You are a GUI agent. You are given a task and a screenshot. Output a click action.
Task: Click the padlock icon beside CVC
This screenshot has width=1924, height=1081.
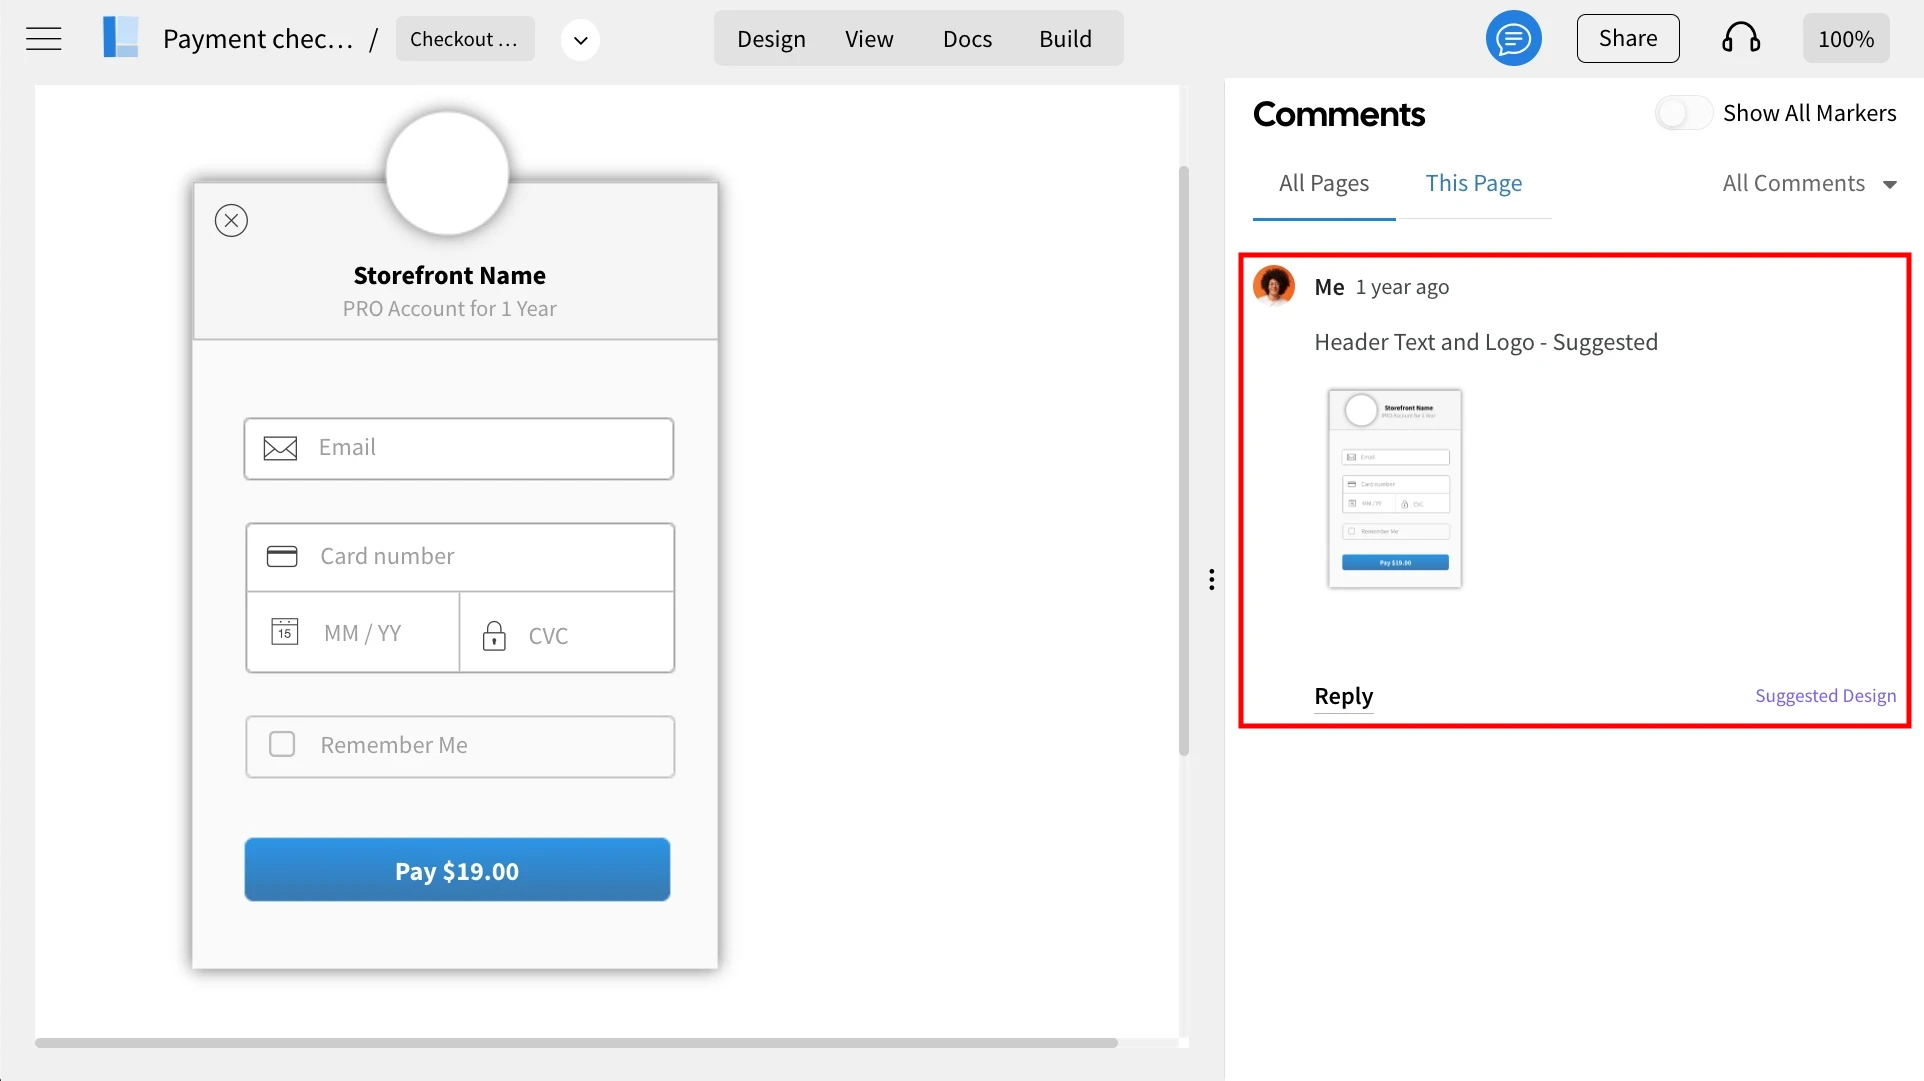click(x=494, y=635)
